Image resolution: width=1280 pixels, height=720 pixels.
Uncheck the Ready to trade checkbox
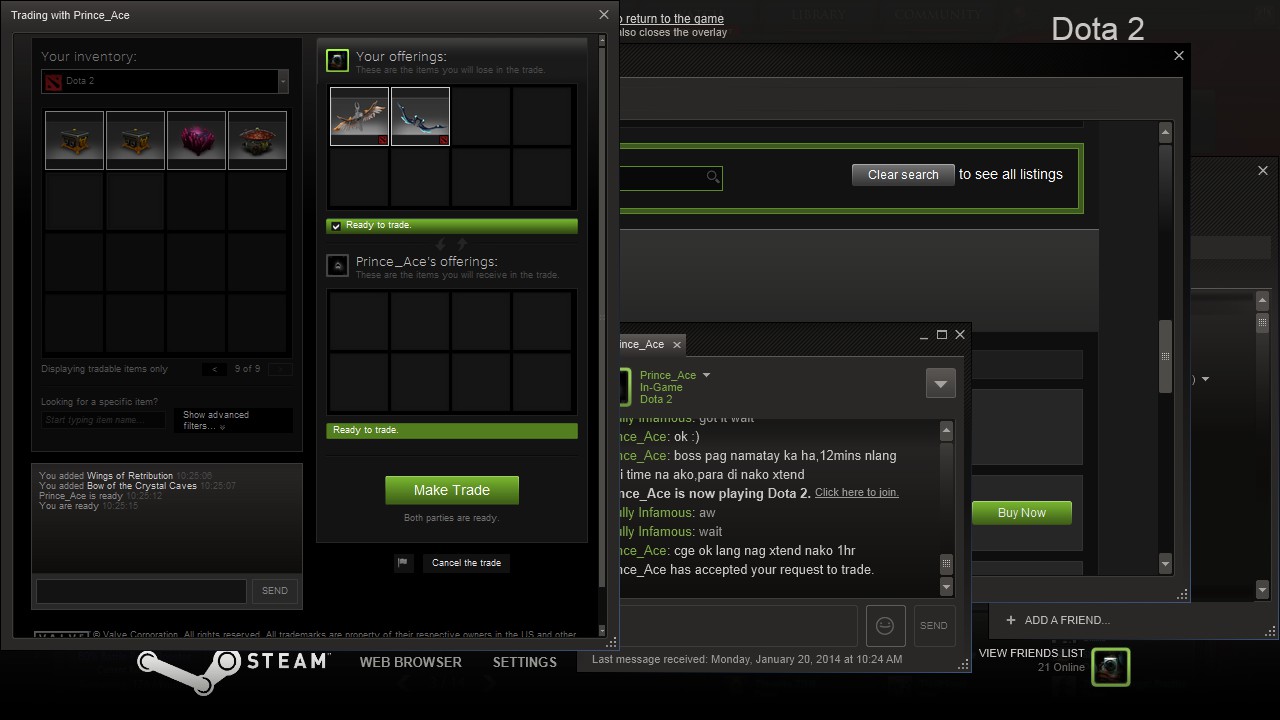click(336, 226)
